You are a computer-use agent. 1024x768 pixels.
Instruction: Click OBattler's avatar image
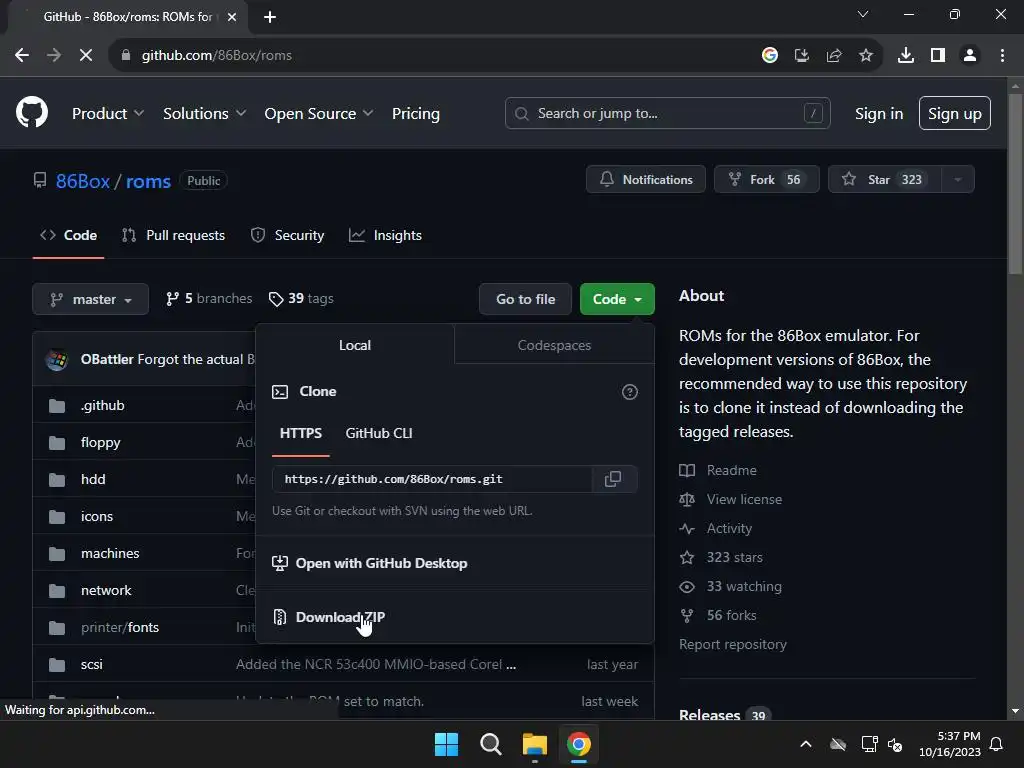(57, 359)
